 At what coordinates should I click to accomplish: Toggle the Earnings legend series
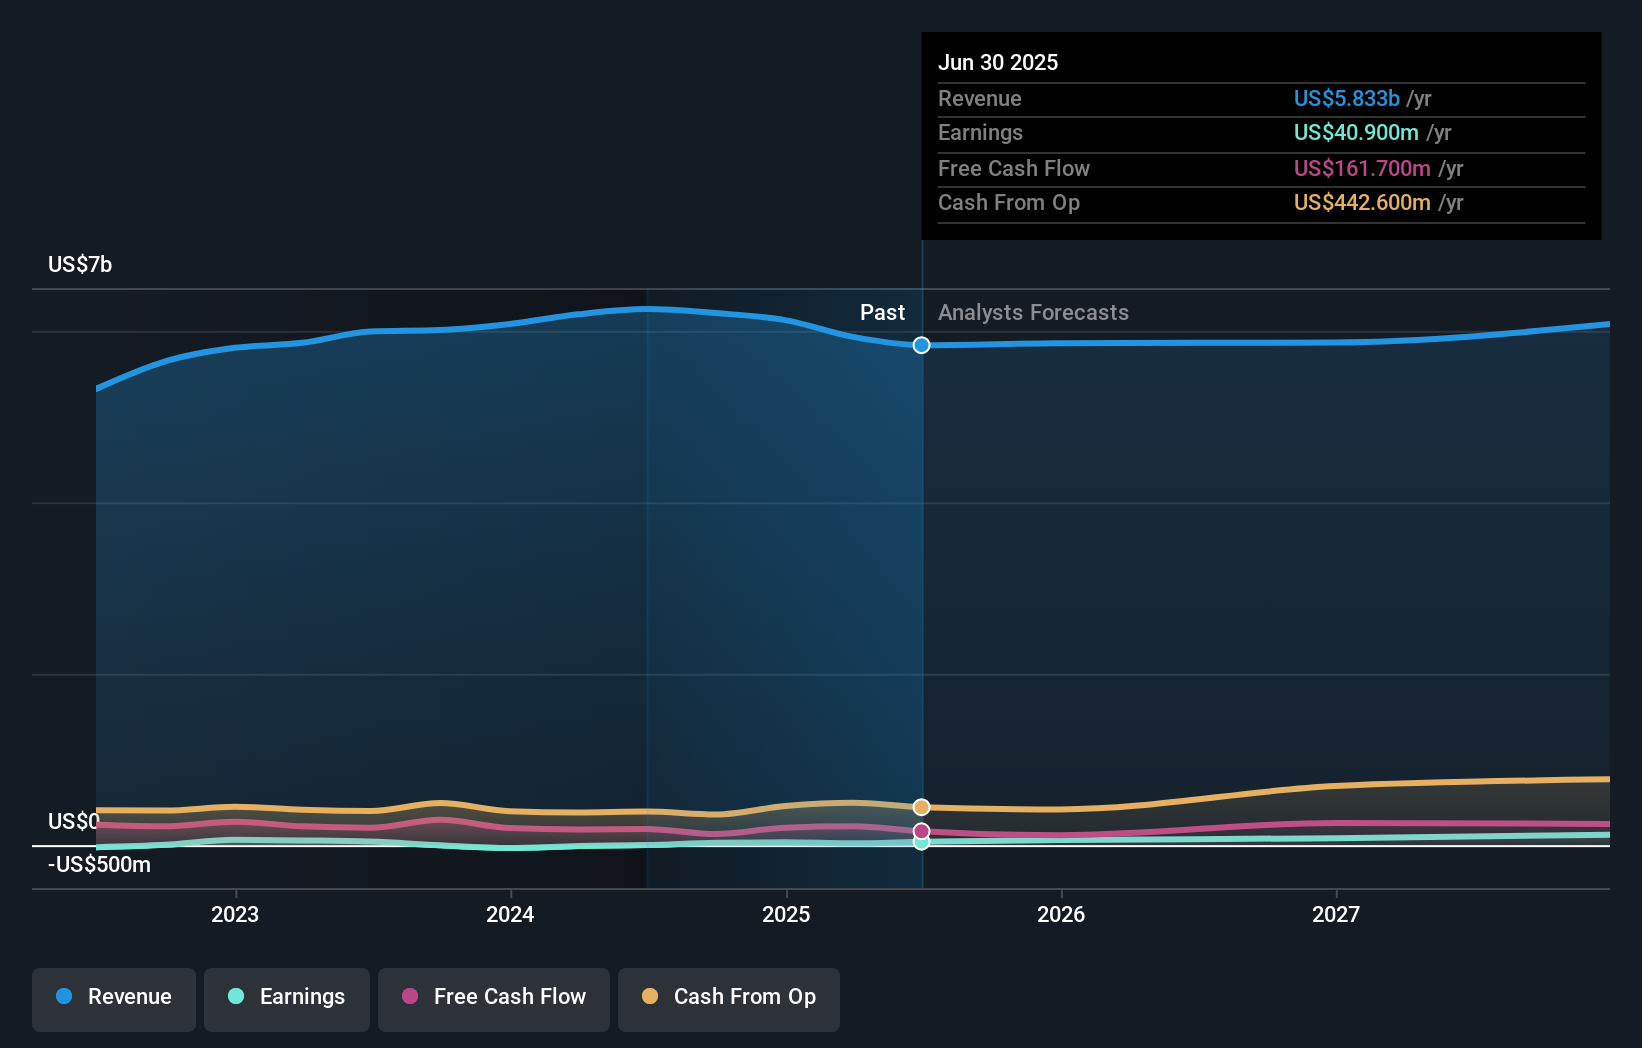(x=287, y=999)
